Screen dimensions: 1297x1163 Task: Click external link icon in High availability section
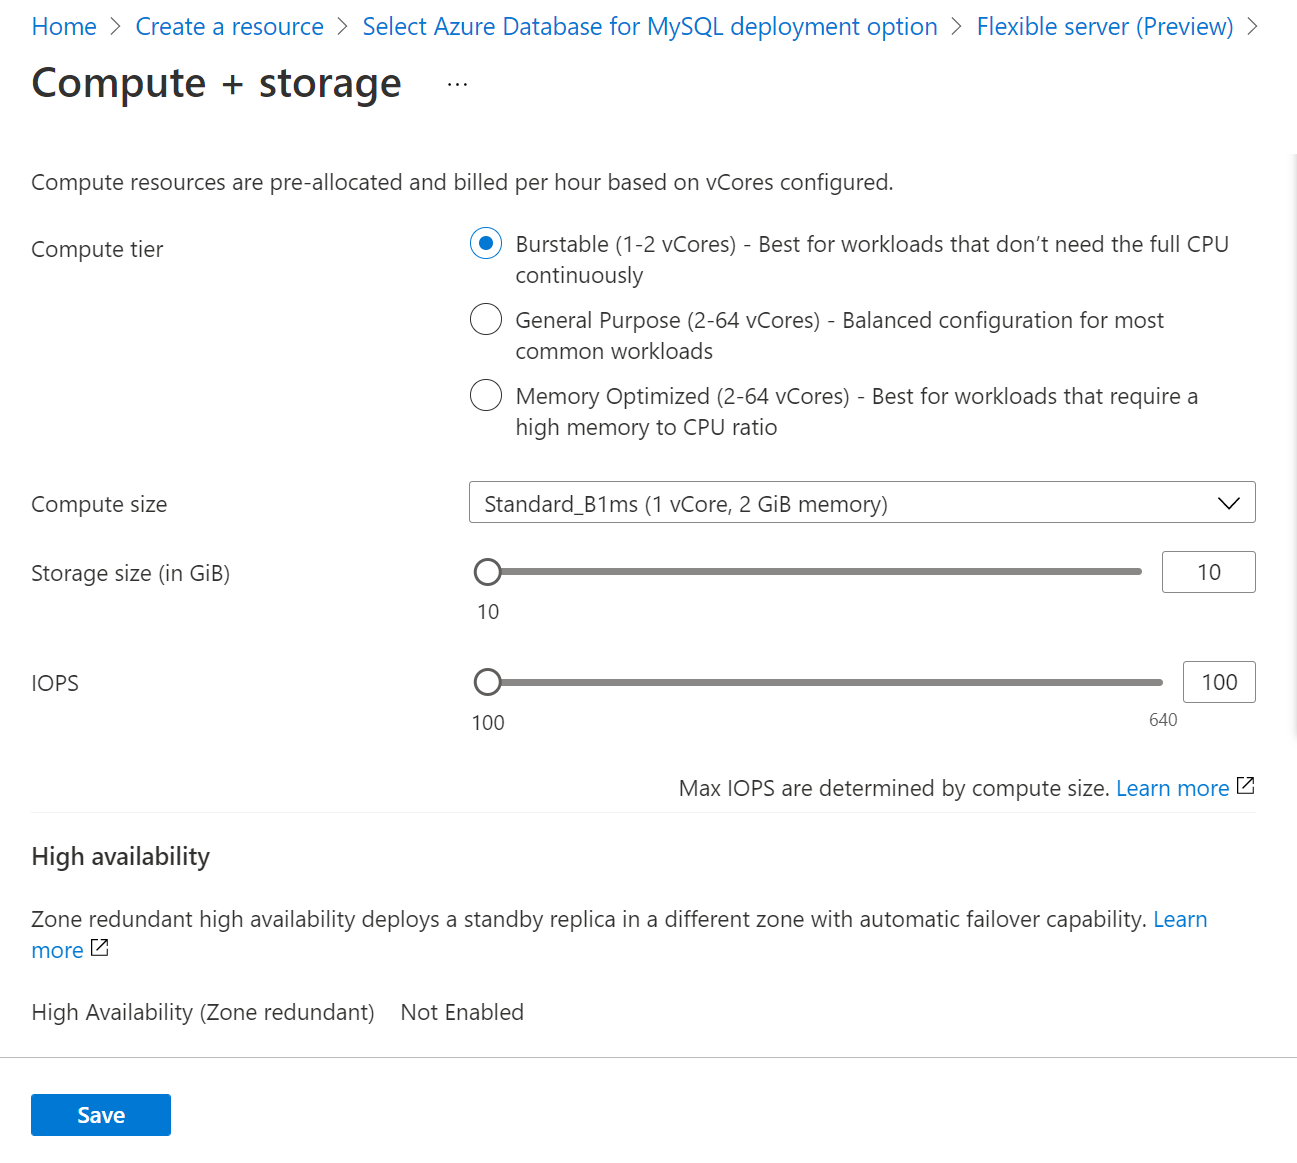[x=100, y=948]
